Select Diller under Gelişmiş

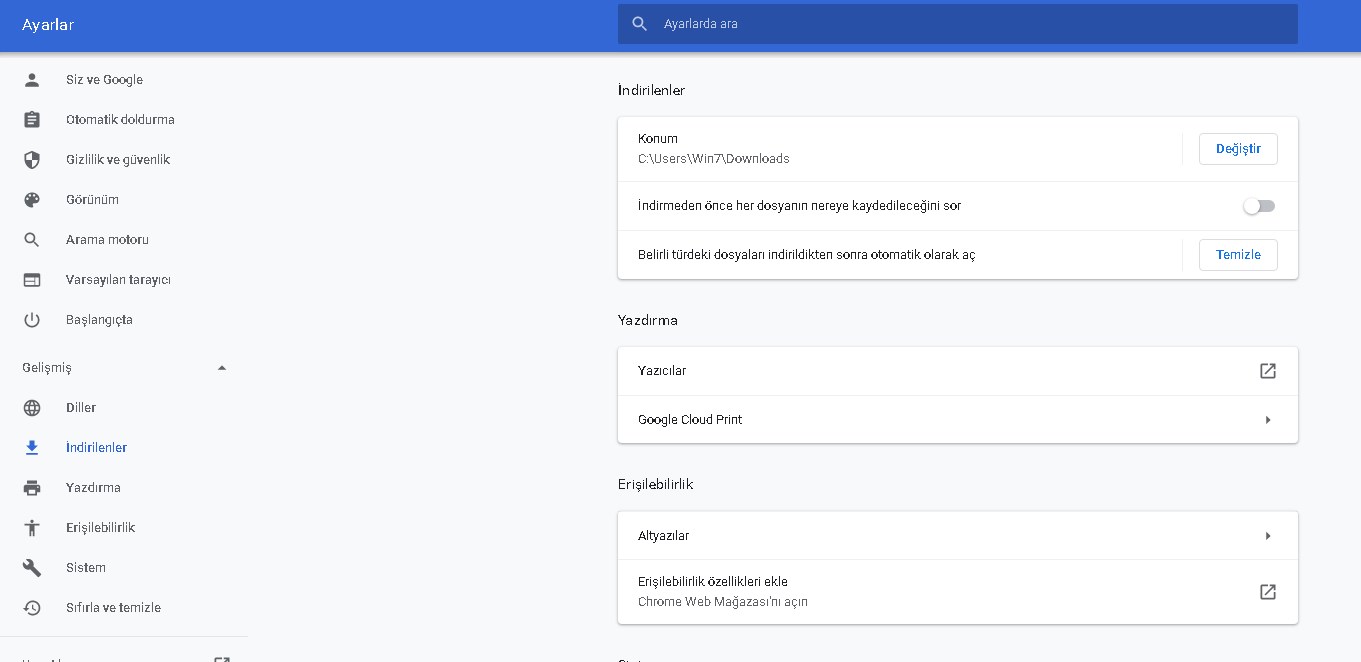81,408
